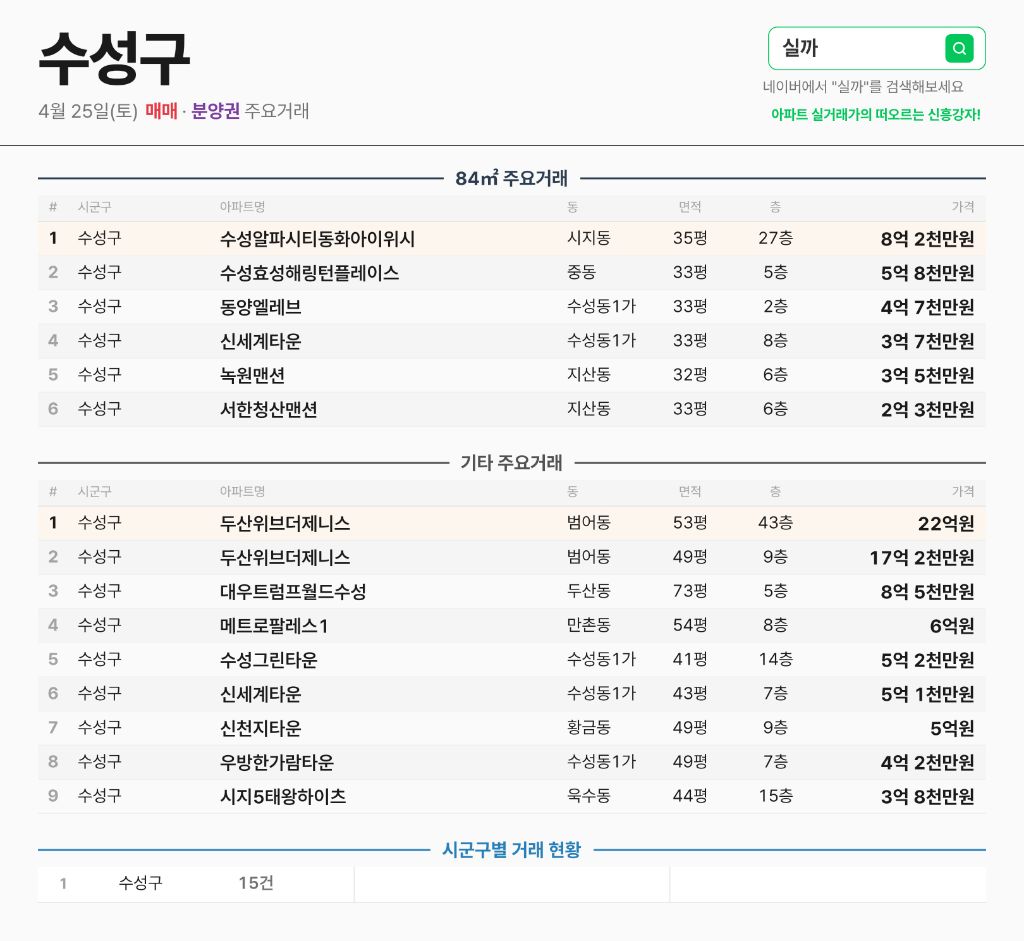Click the red 매매 label
The image size is (1024, 941).
(x=161, y=111)
